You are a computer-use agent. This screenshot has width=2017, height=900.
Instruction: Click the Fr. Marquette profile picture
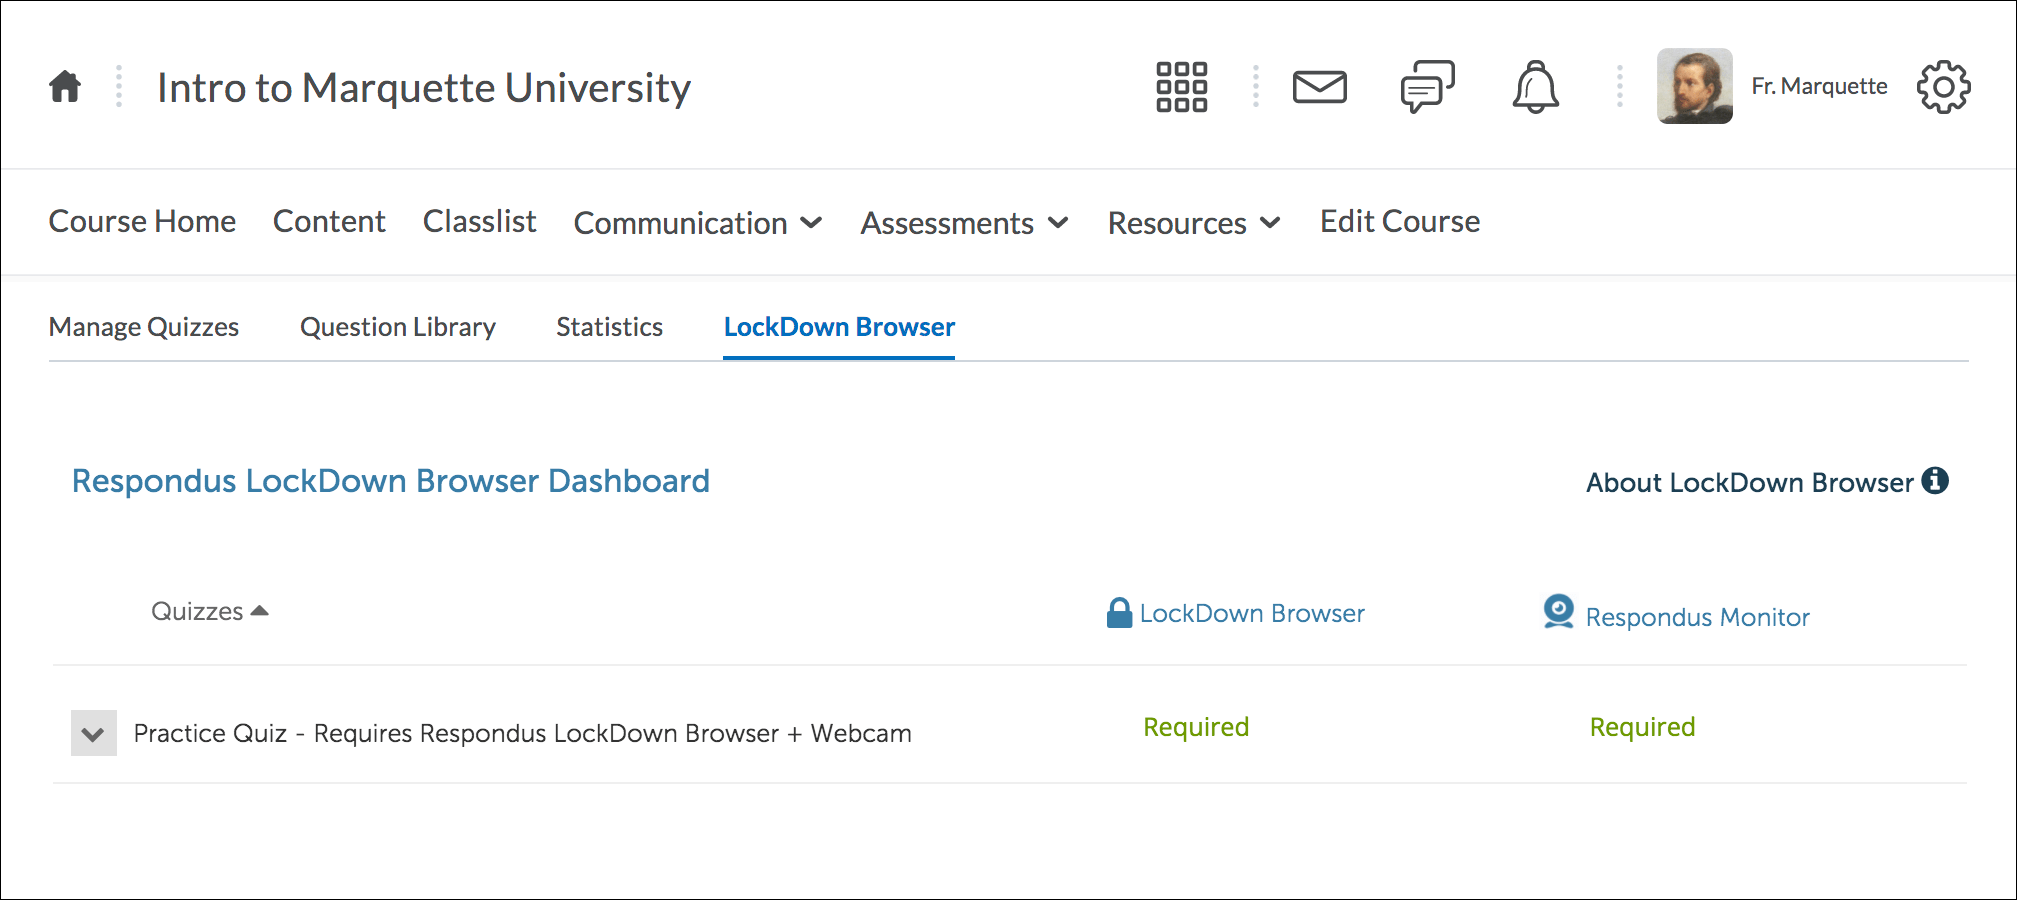tap(1694, 87)
